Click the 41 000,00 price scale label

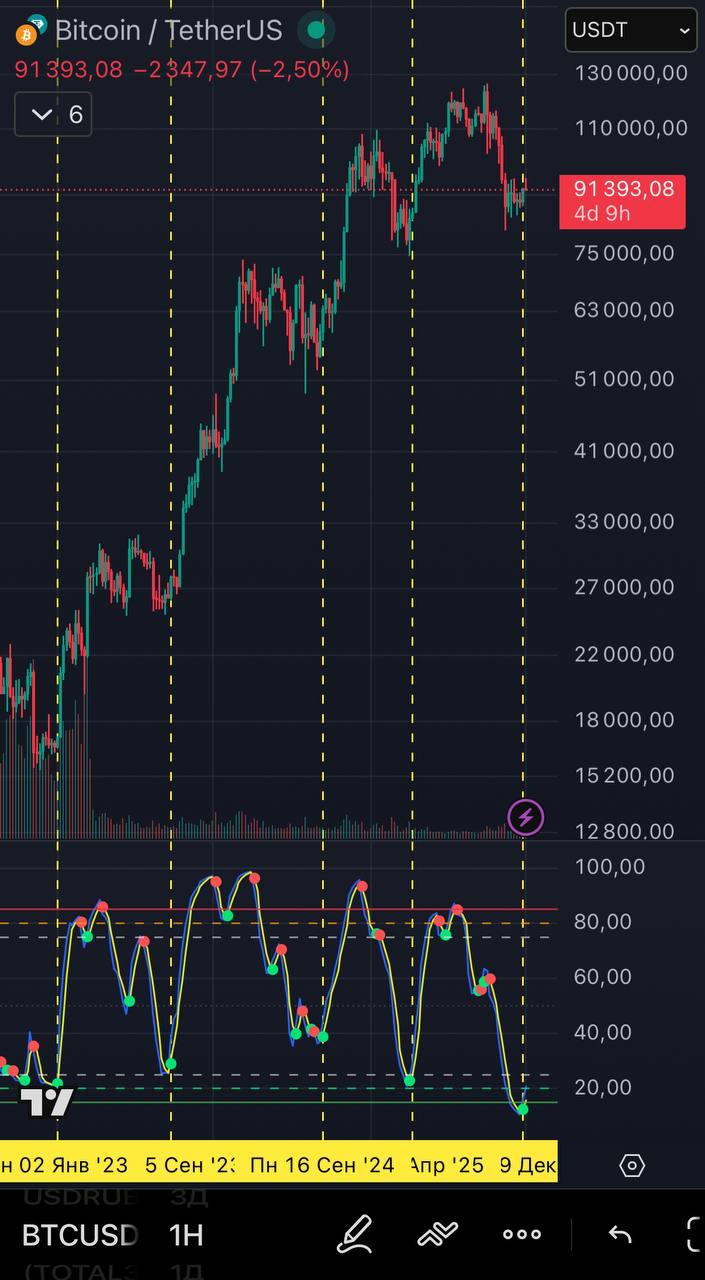tap(624, 450)
